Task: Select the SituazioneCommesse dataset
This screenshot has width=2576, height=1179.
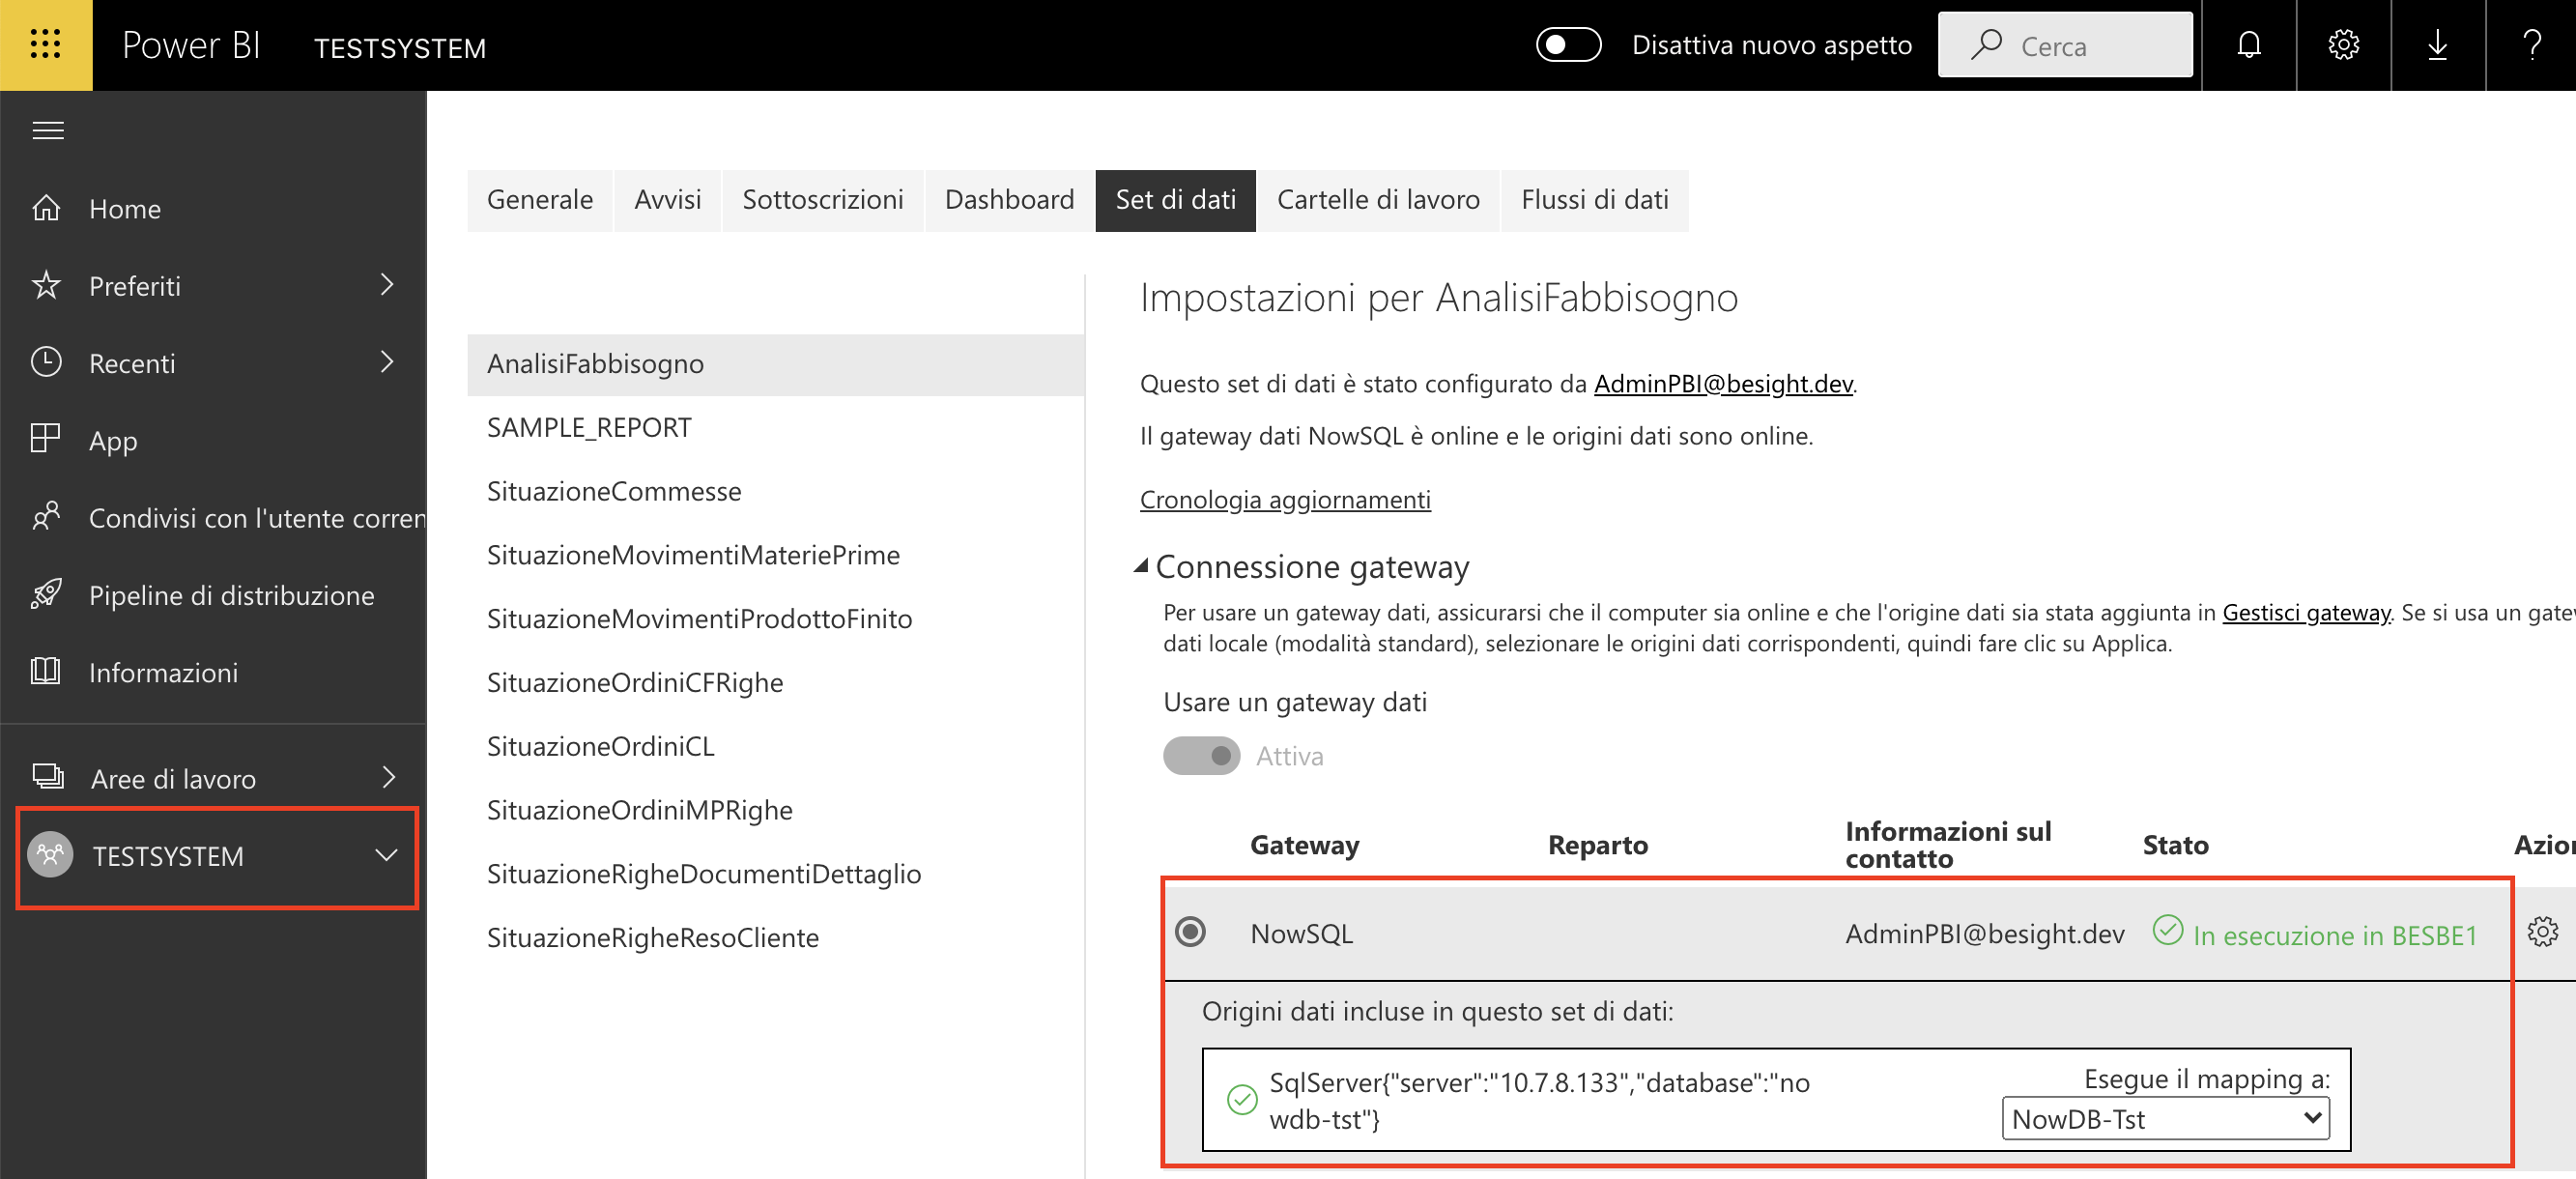Action: [614, 490]
